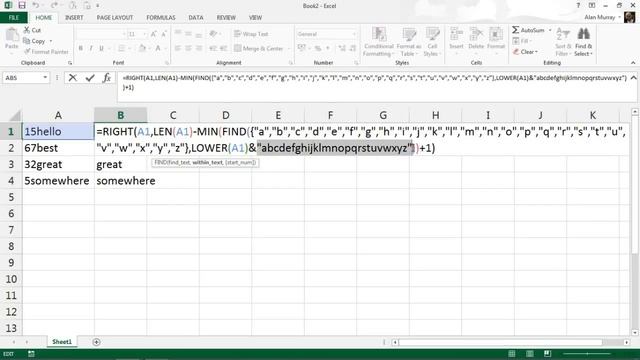This screenshot has height=360, width=640.
Task: Open Format as Table gallery
Action: coord(409,42)
